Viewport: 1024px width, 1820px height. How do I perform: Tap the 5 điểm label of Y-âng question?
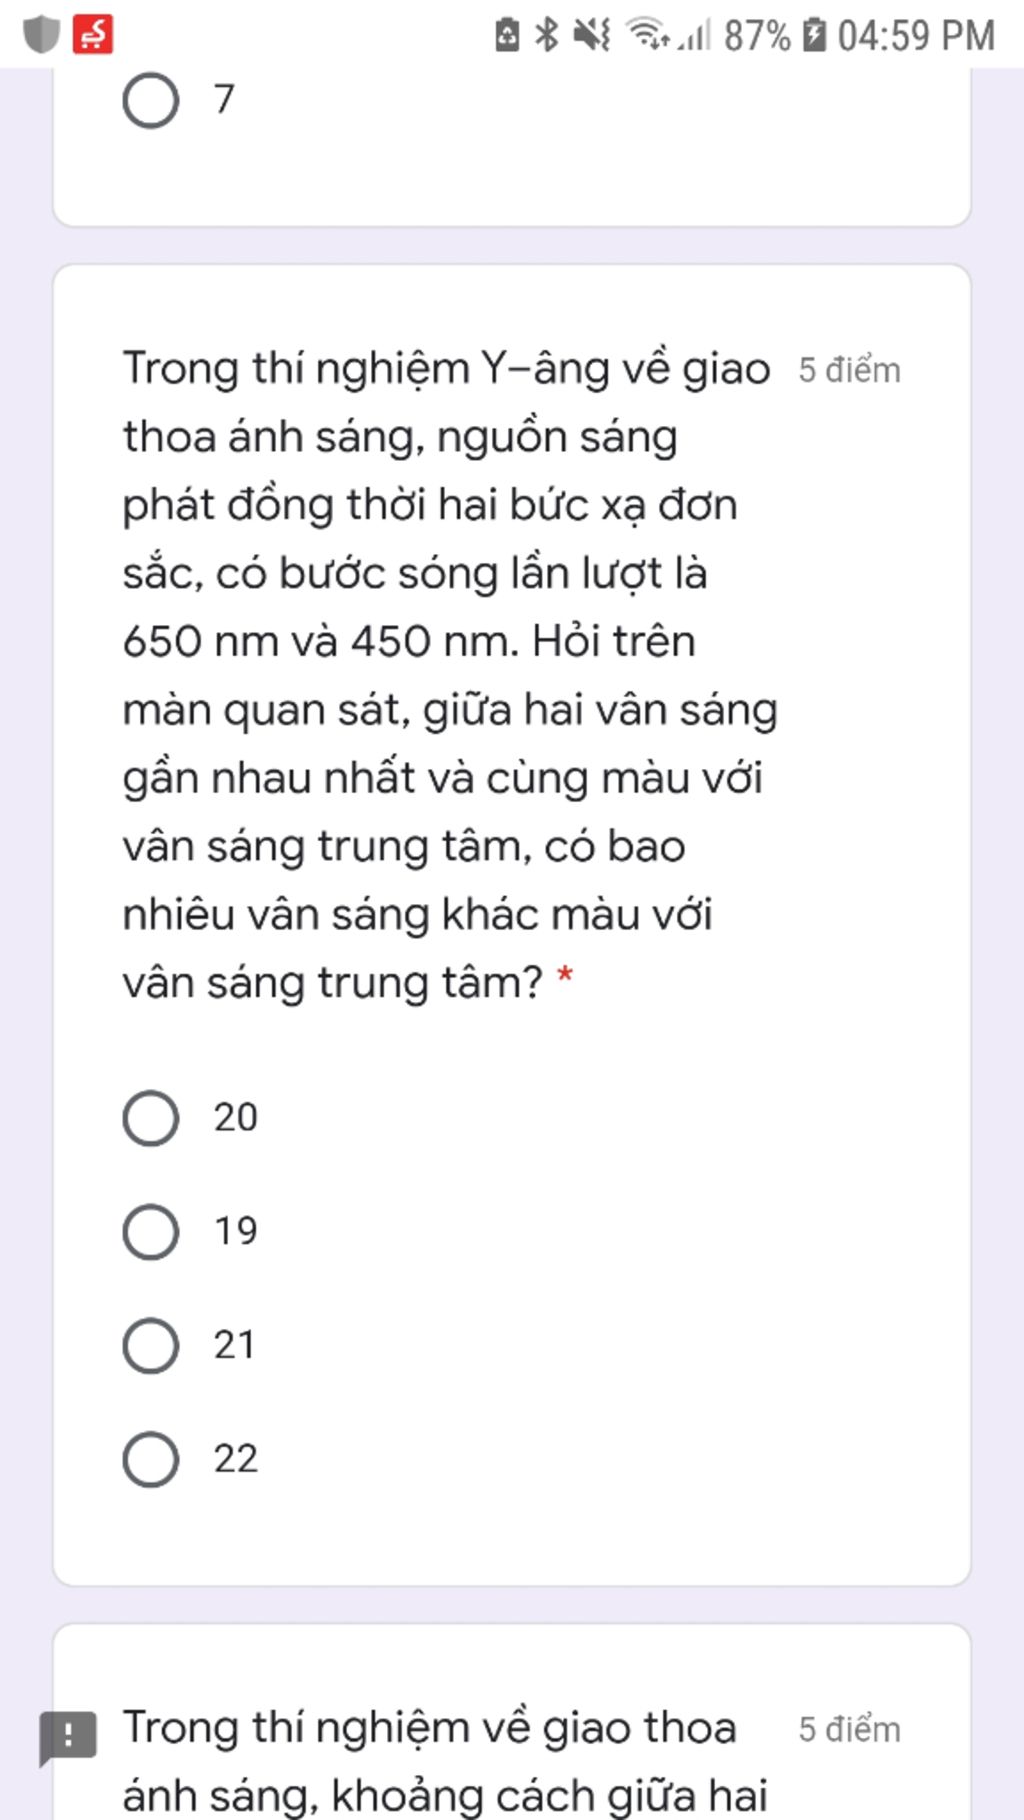click(849, 370)
